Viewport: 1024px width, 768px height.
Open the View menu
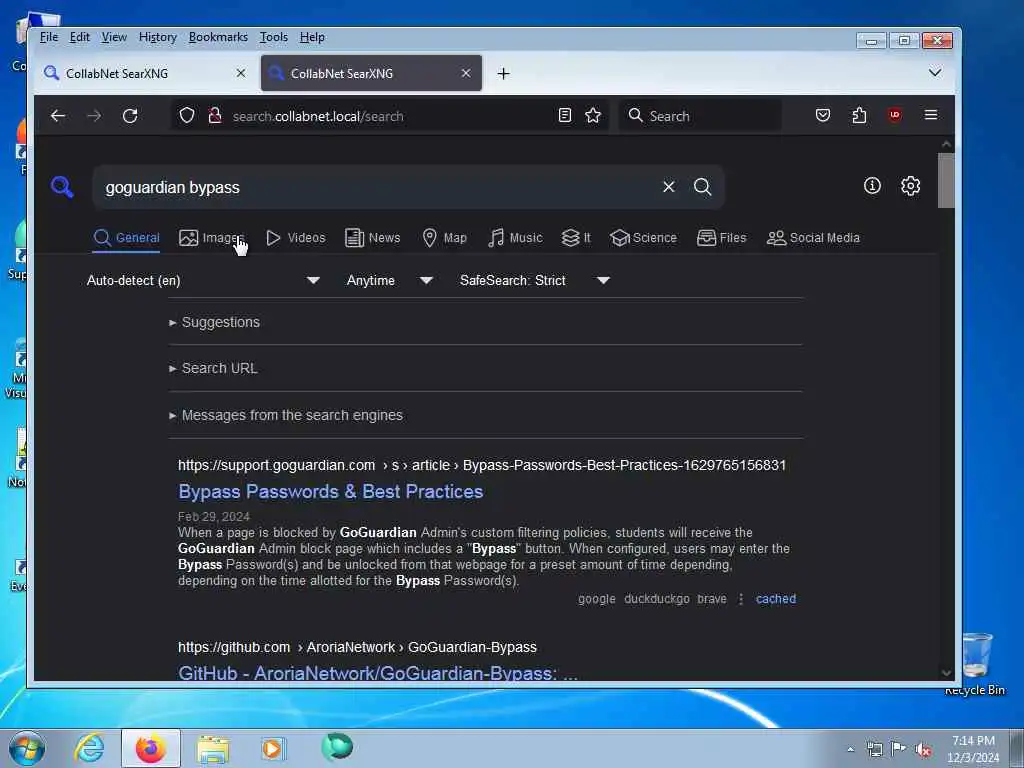pos(114,37)
